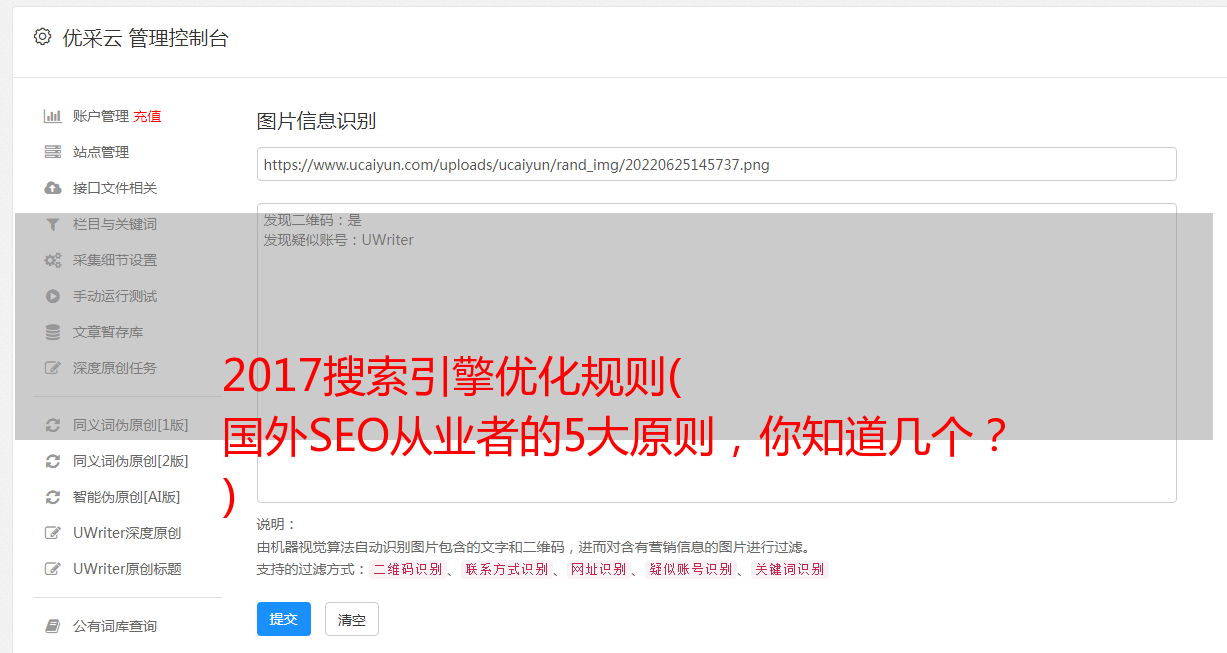This screenshot has height=653, width=1227.
Task: Click the database icon for 文章暂存库
Action: [53, 332]
